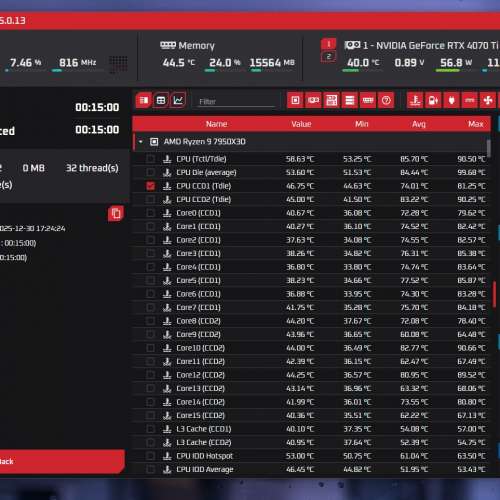500x500 pixels.
Task: Click thermometer icon in the L3 Cache (CCD1) row
Action: pyautogui.click(x=167, y=429)
